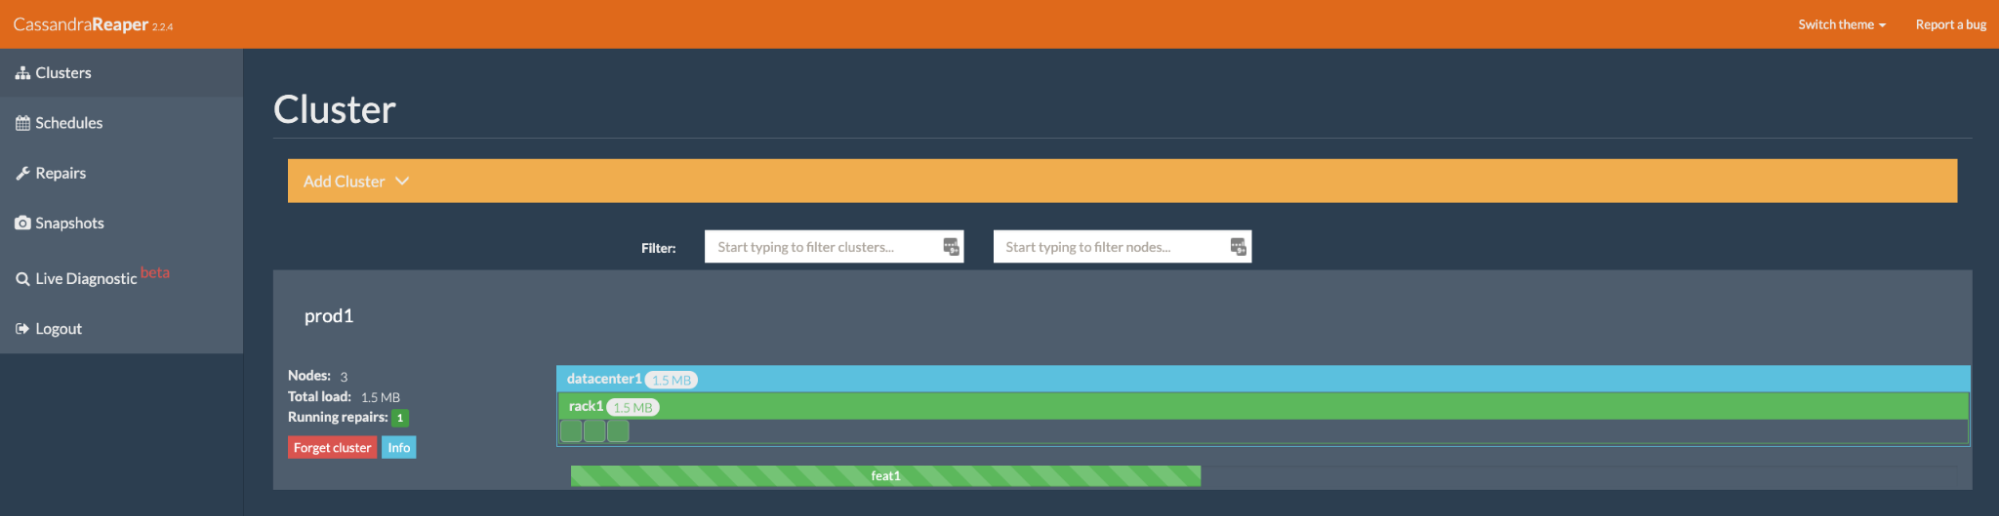Click the Logout exit icon
This screenshot has height=517, width=1999.
pos(22,329)
